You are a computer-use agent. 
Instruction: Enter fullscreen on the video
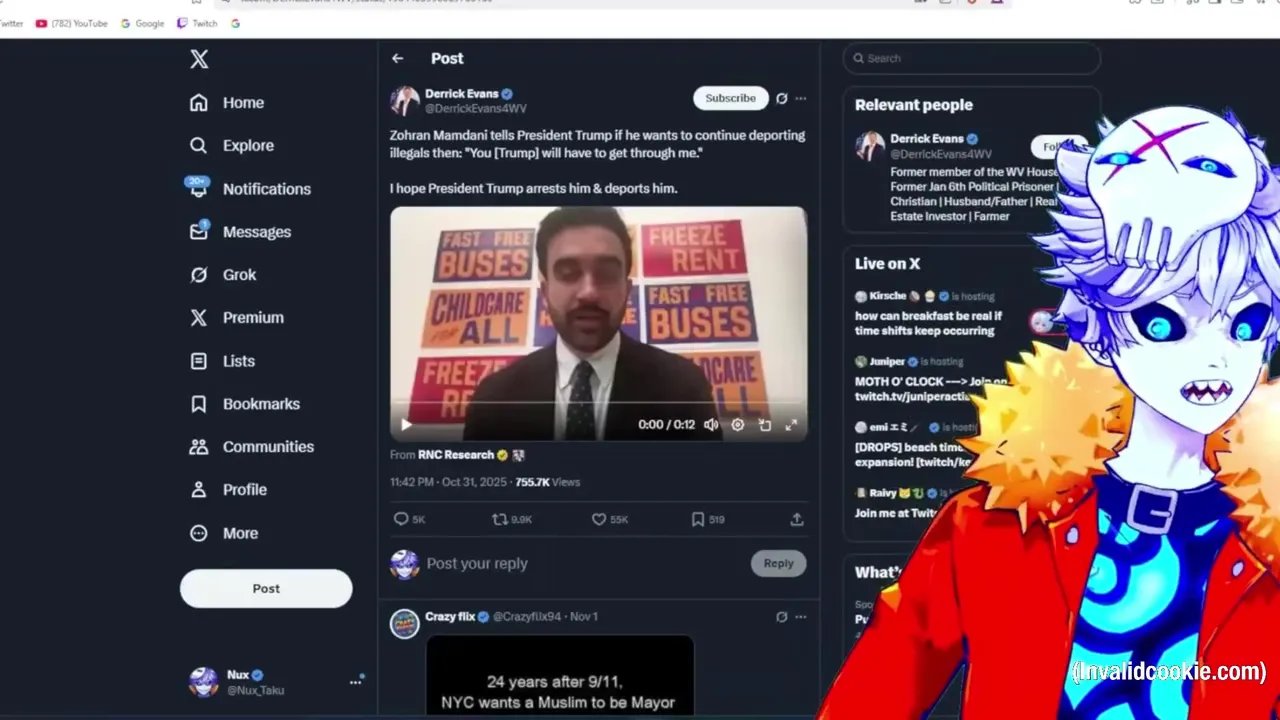(791, 425)
